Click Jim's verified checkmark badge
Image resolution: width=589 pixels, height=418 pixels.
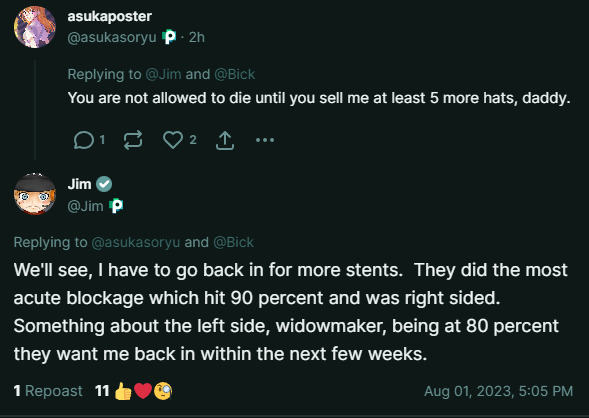[104, 184]
